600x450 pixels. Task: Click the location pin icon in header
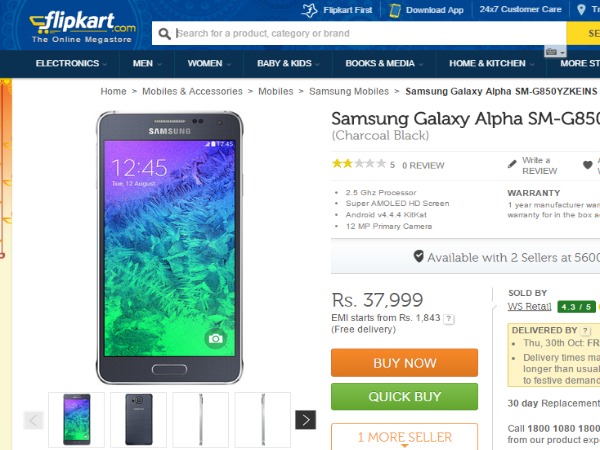(580, 10)
